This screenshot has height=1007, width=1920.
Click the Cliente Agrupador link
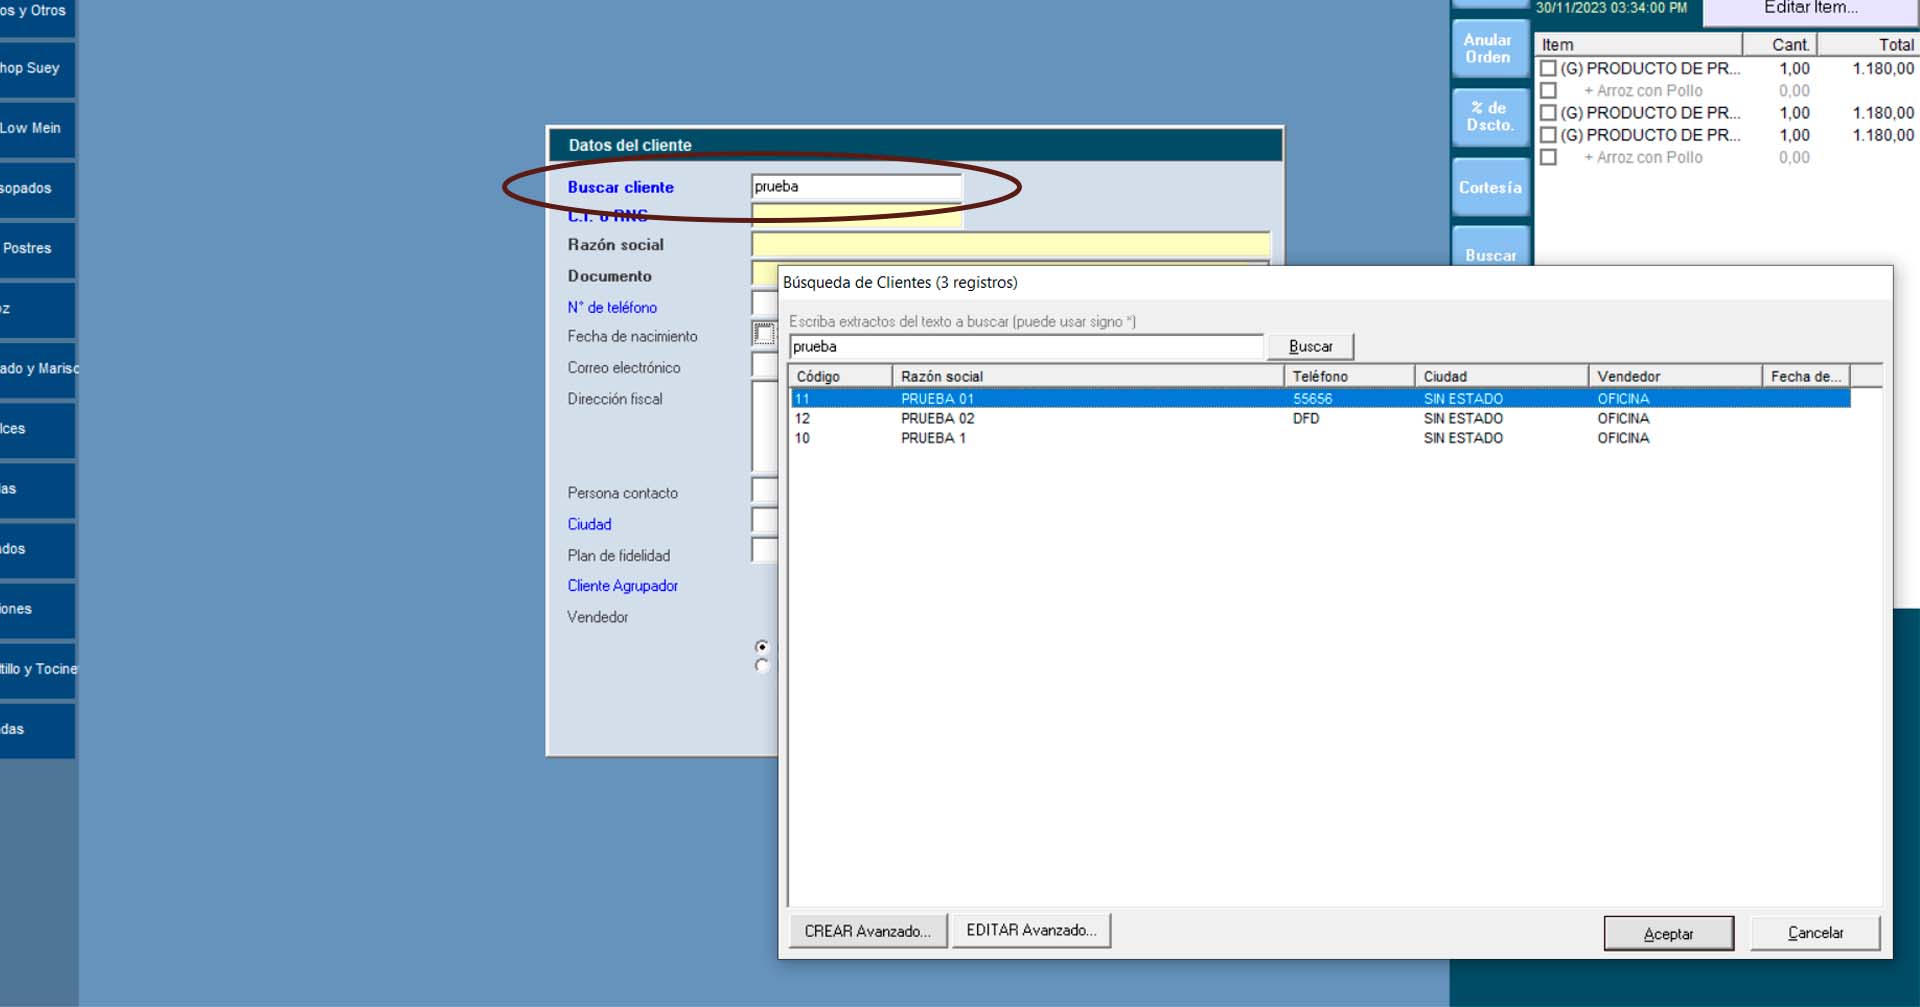pos(622,586)
